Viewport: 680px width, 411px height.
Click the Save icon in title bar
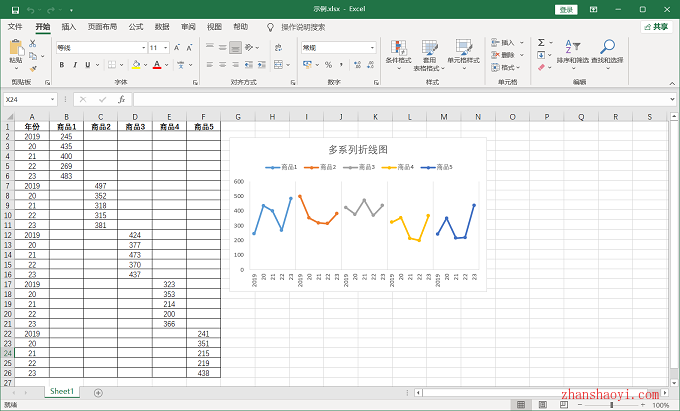[15, 10]
